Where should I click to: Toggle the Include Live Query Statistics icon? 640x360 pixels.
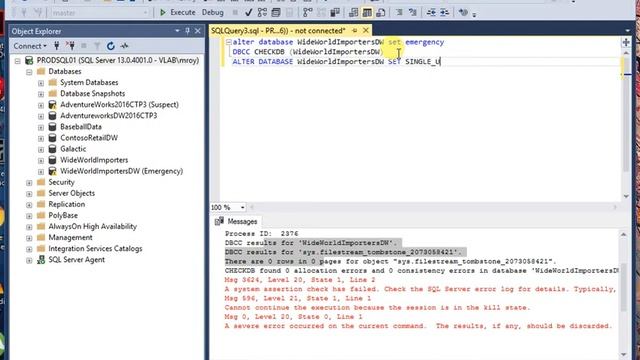click(322, 13)
